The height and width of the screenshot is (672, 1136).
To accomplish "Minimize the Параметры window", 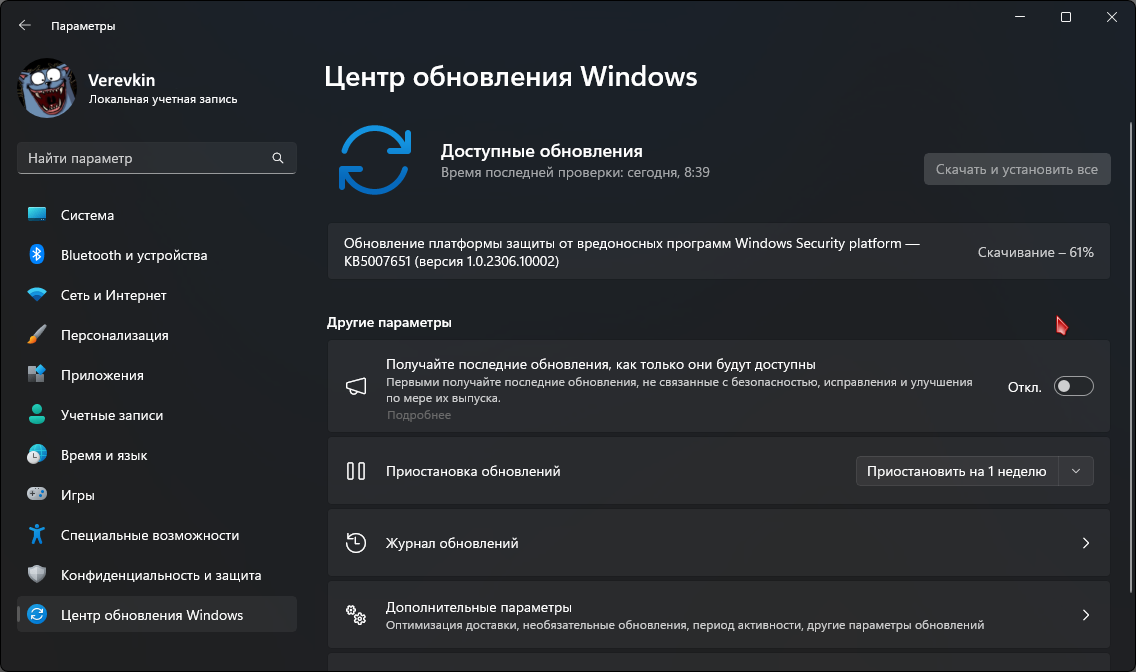I will click(1020, 17).
